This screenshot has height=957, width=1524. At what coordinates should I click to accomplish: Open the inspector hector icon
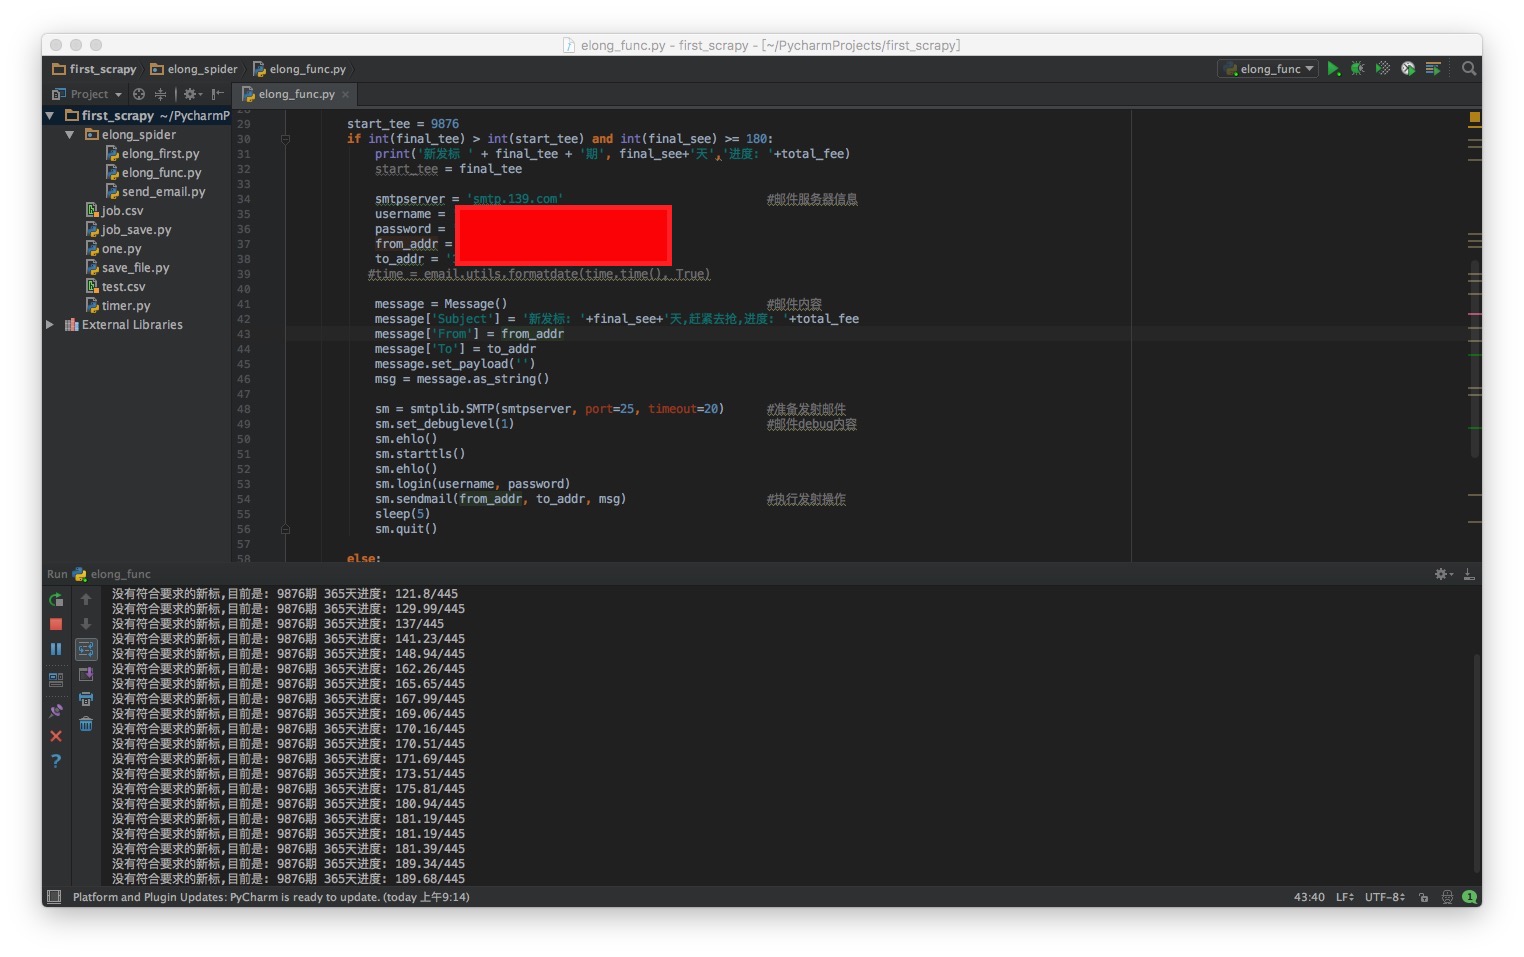coord(1447,897)
